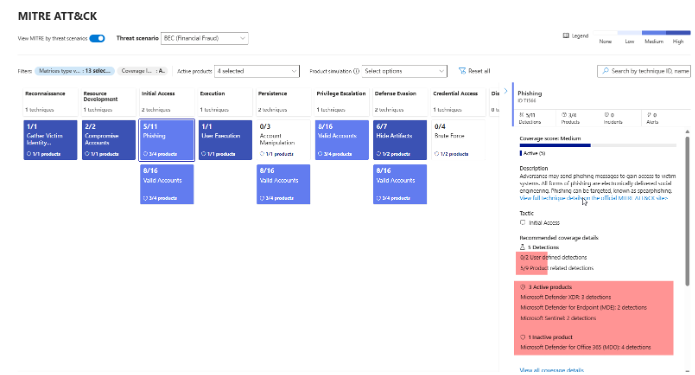Click the Legend book icon
The image size is (695, 375).
pyautogui.click(x=566, y=35)
